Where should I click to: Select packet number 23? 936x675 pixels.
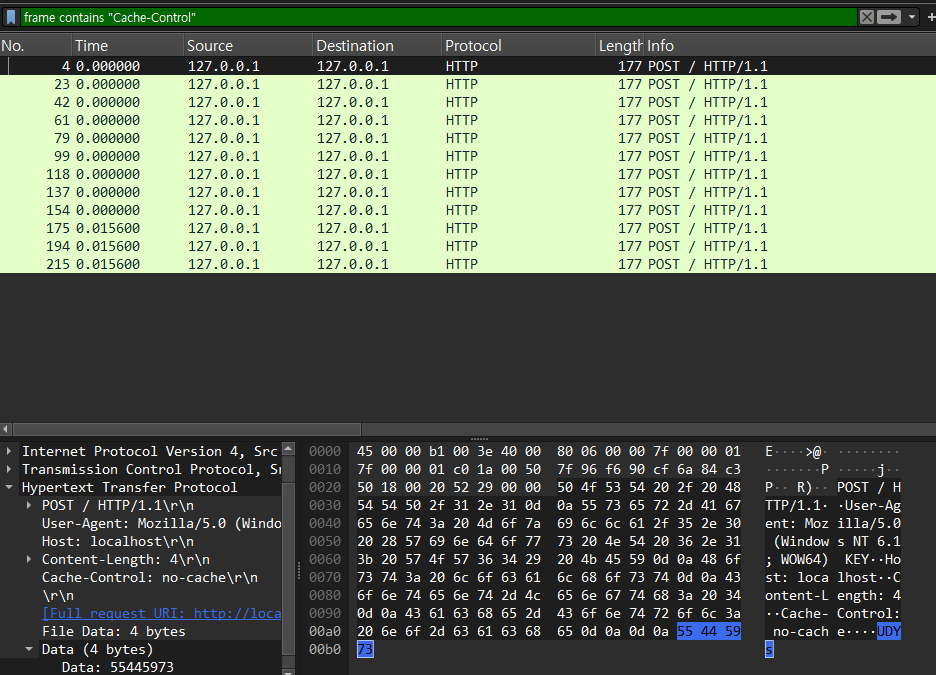click(x=468, y=84)
